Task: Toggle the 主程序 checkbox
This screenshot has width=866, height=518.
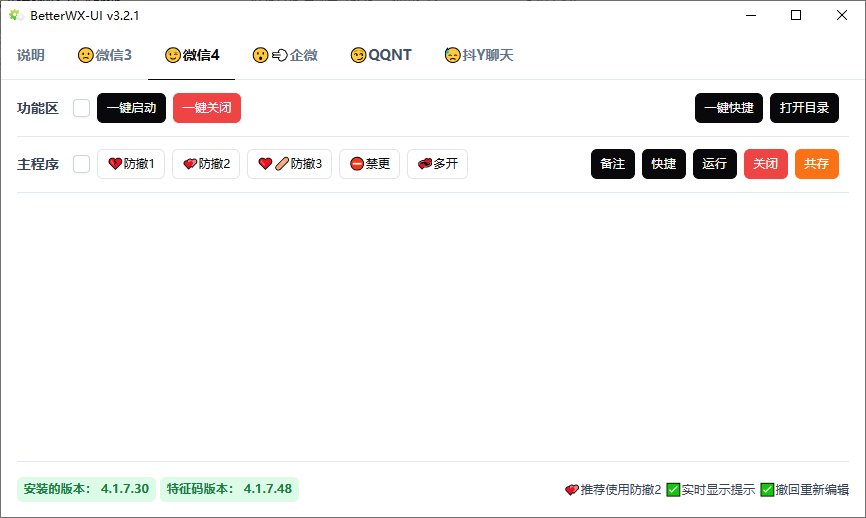Action: point(81,164)
